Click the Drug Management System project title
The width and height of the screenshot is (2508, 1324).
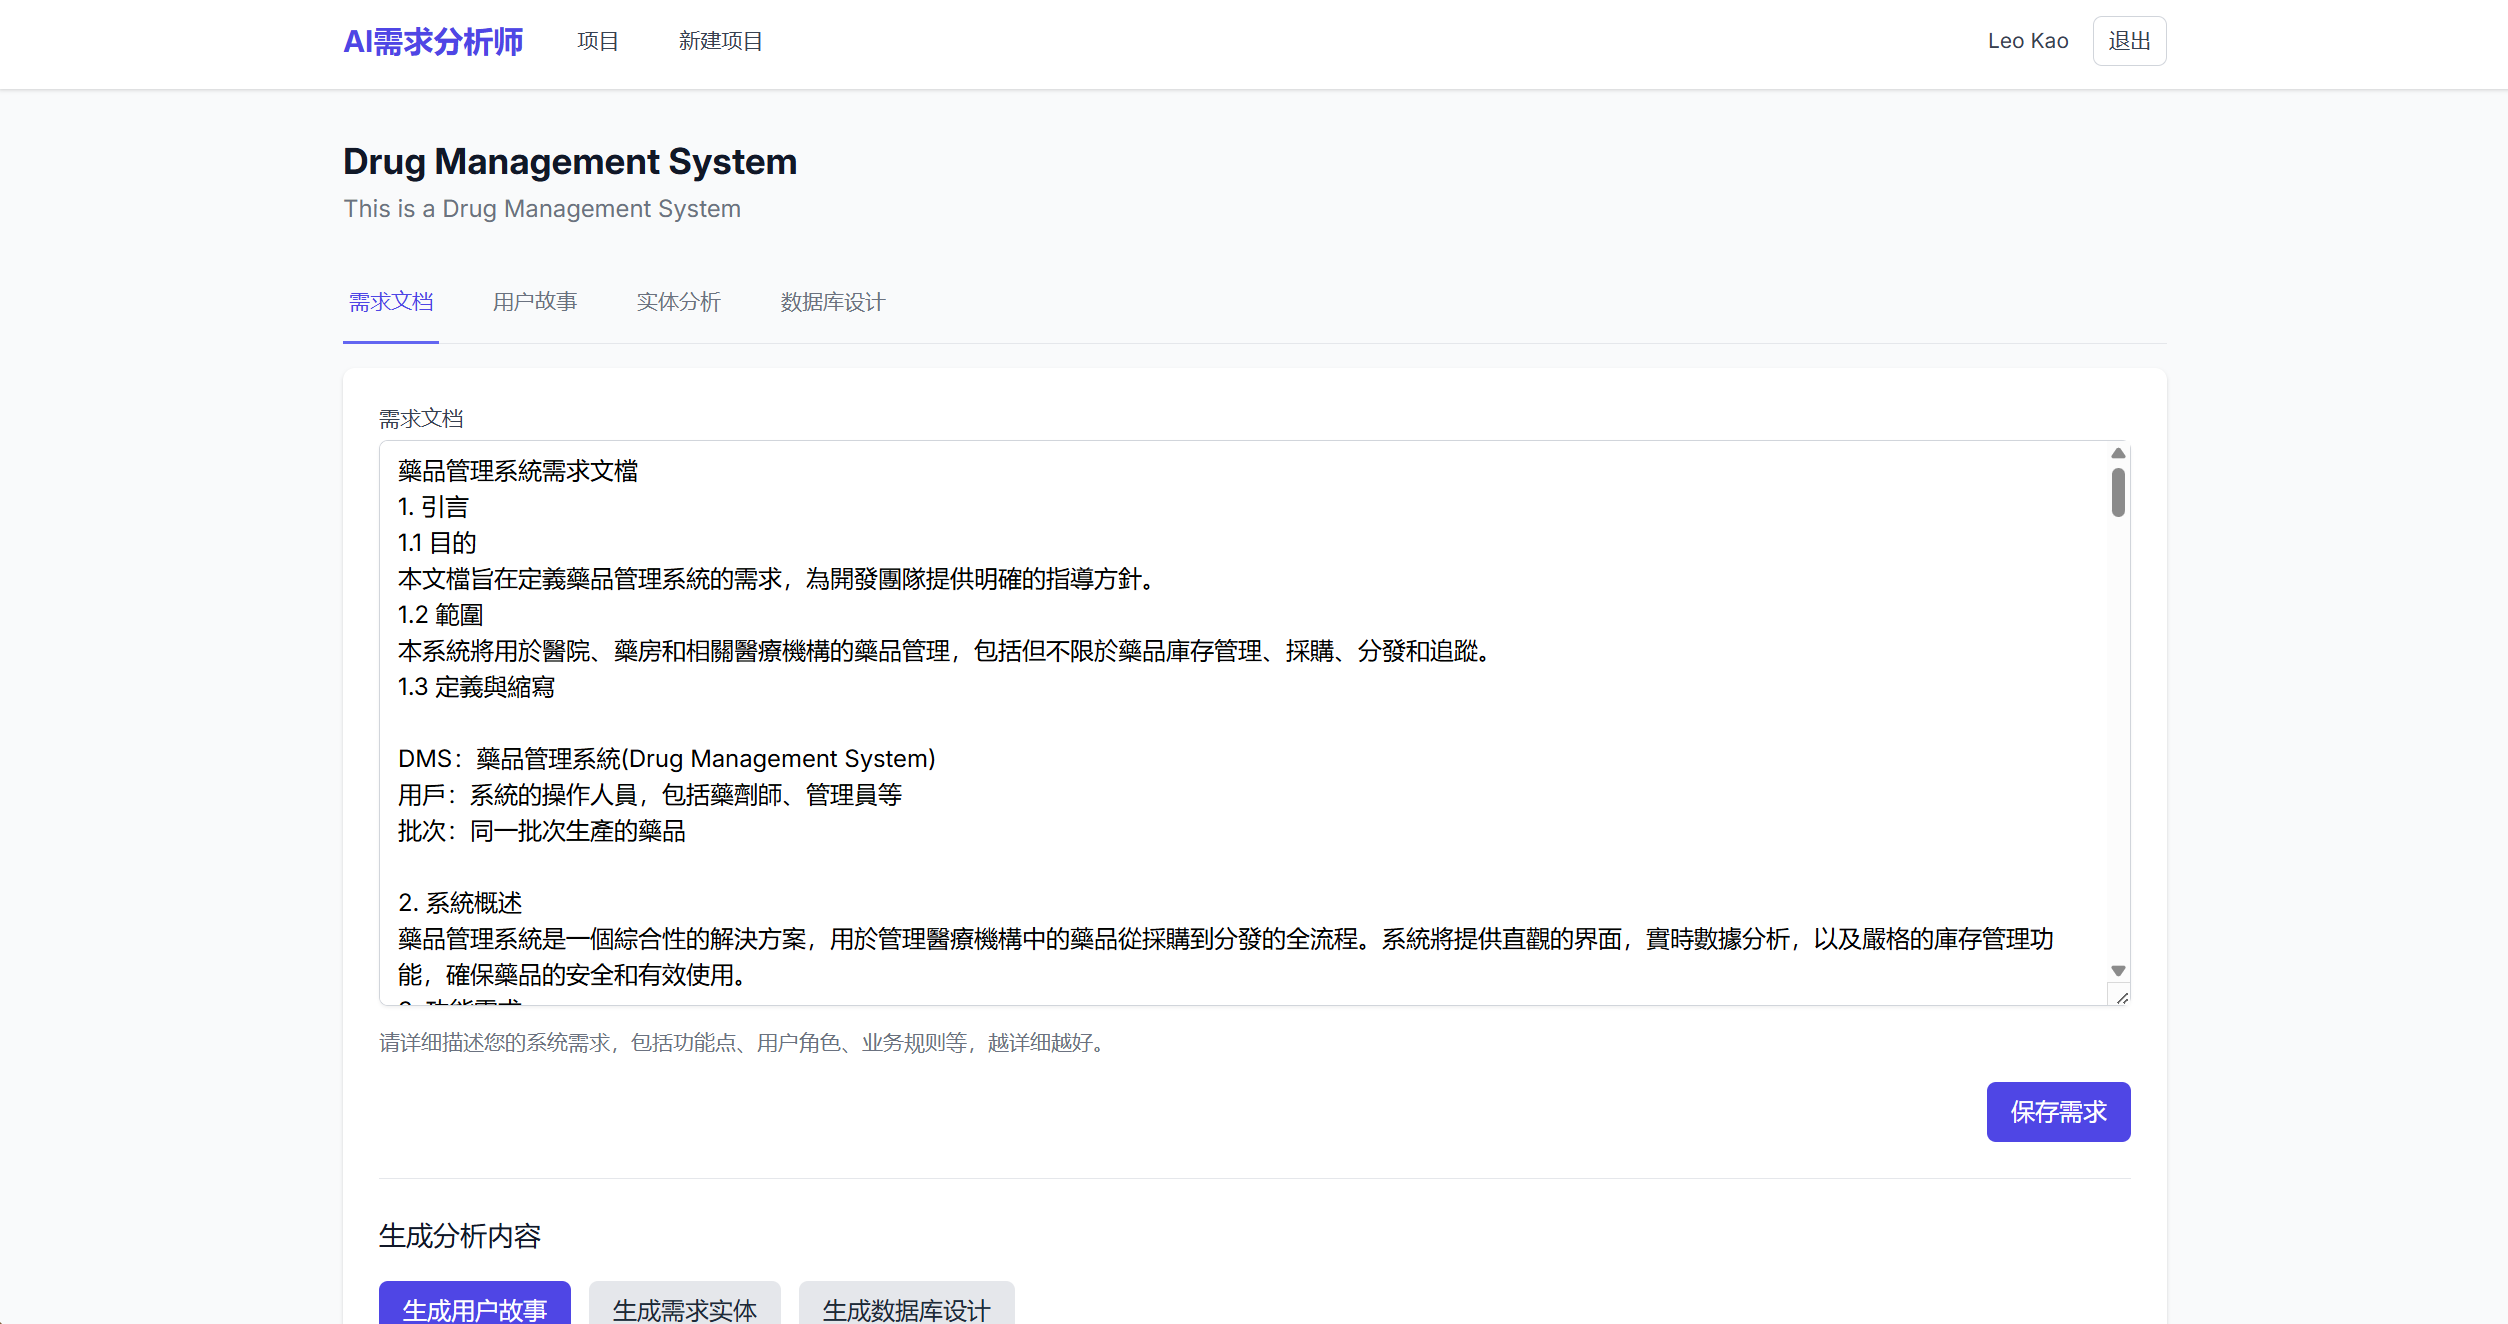tap(570, 162)
